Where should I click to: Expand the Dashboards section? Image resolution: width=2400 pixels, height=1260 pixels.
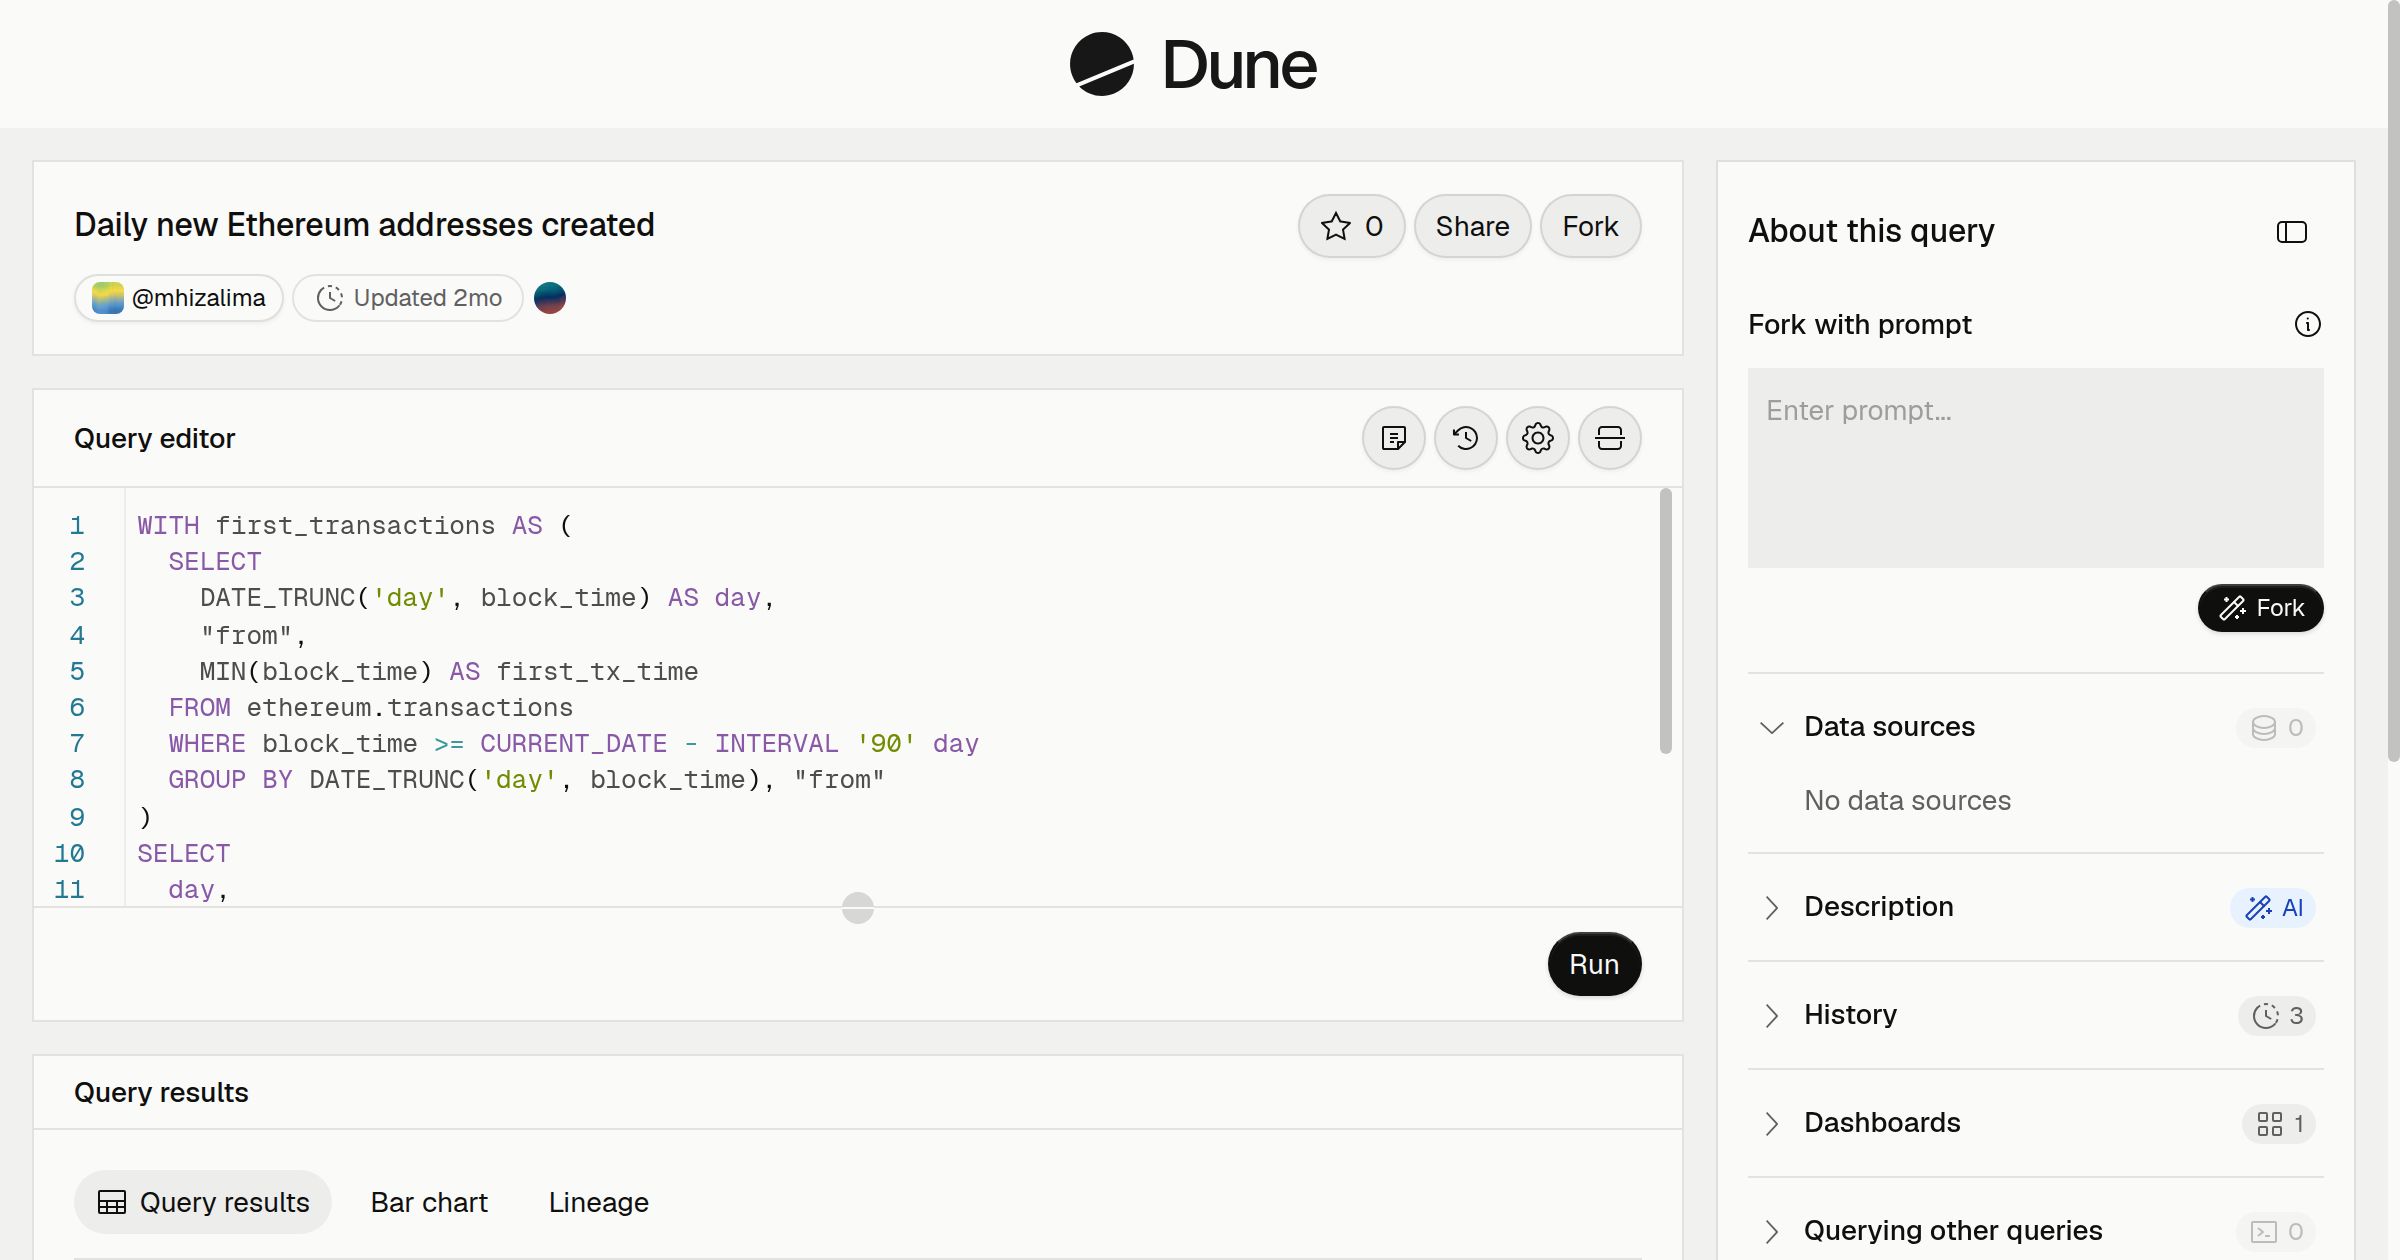tap(1772, 1123)
